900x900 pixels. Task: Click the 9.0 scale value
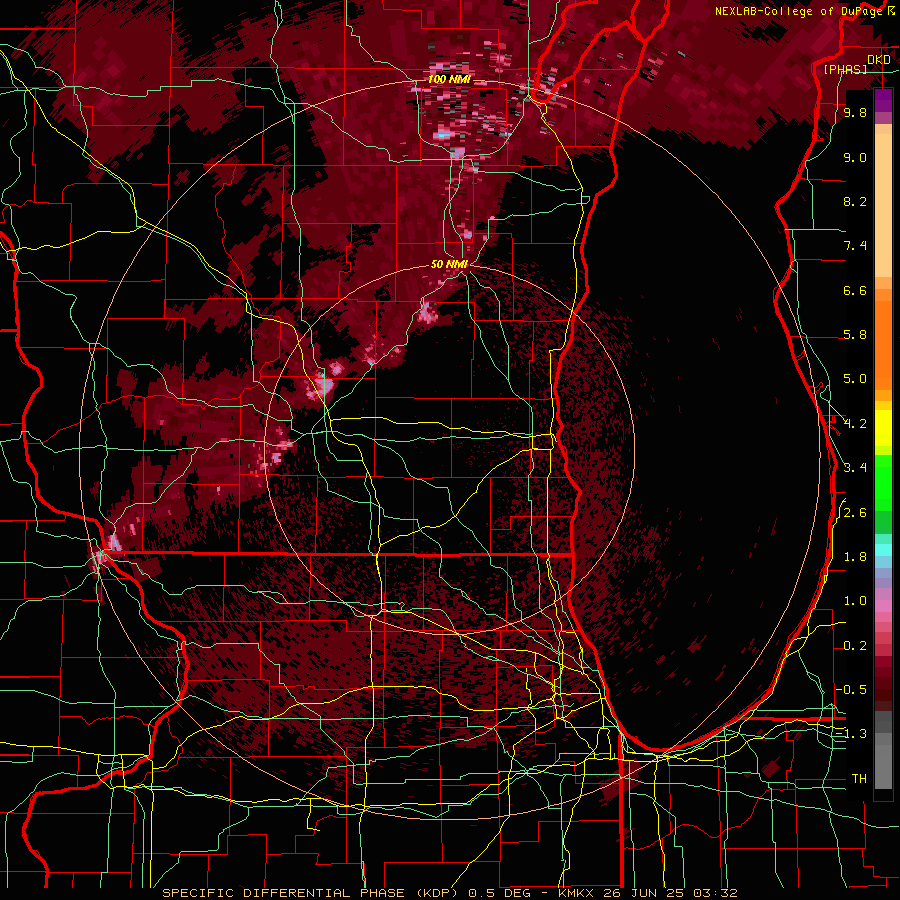pyautogui.click(x=855, y=157)
